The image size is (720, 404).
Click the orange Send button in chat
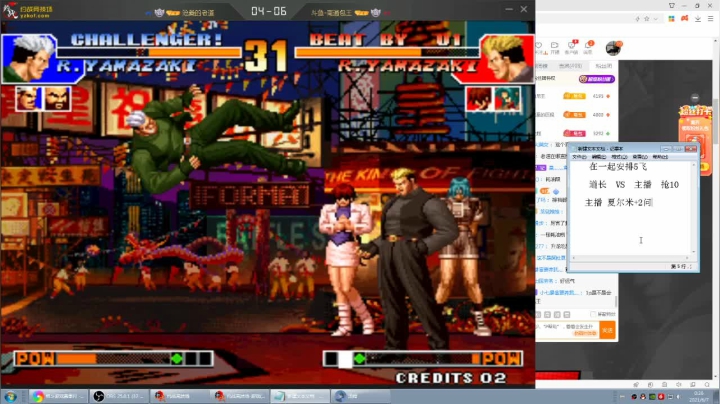click(x=607, y=330)
